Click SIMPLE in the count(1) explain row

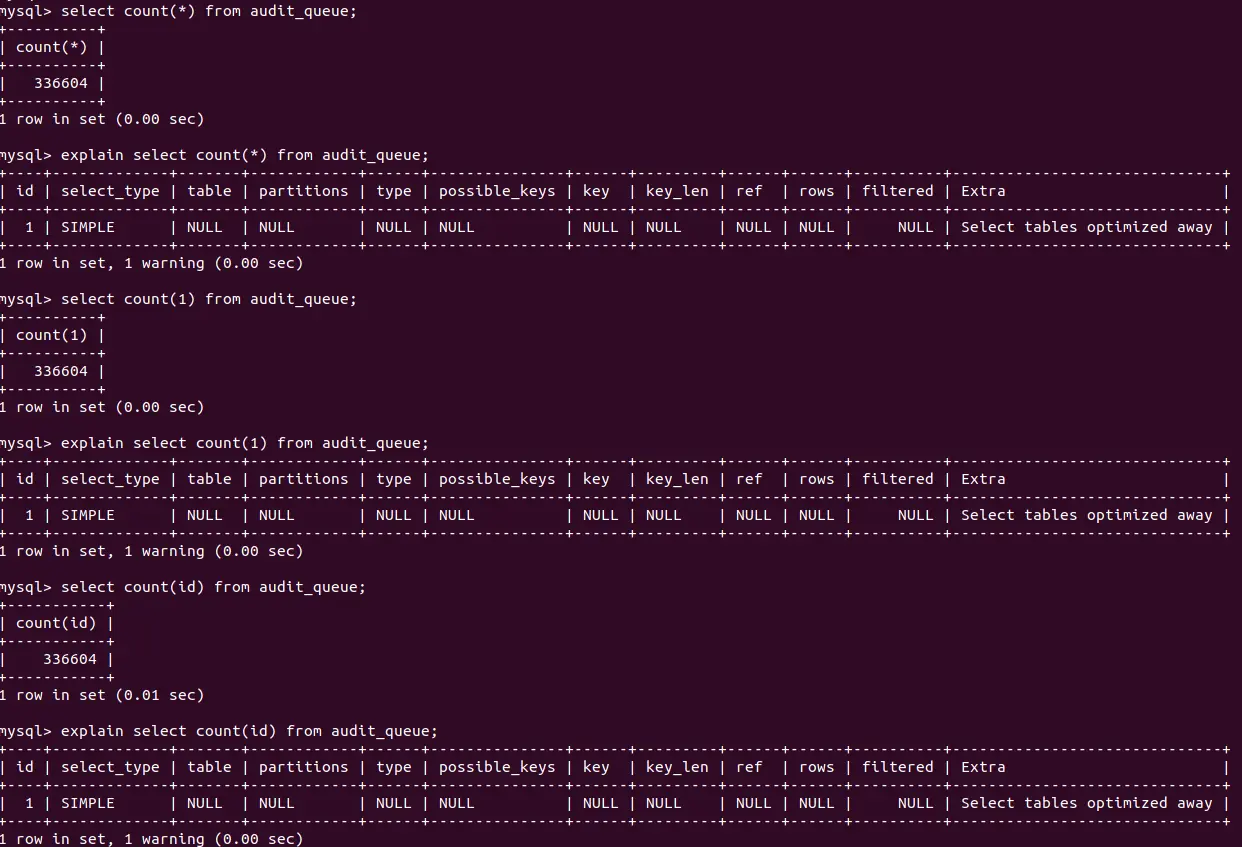(x=88, y=515)
